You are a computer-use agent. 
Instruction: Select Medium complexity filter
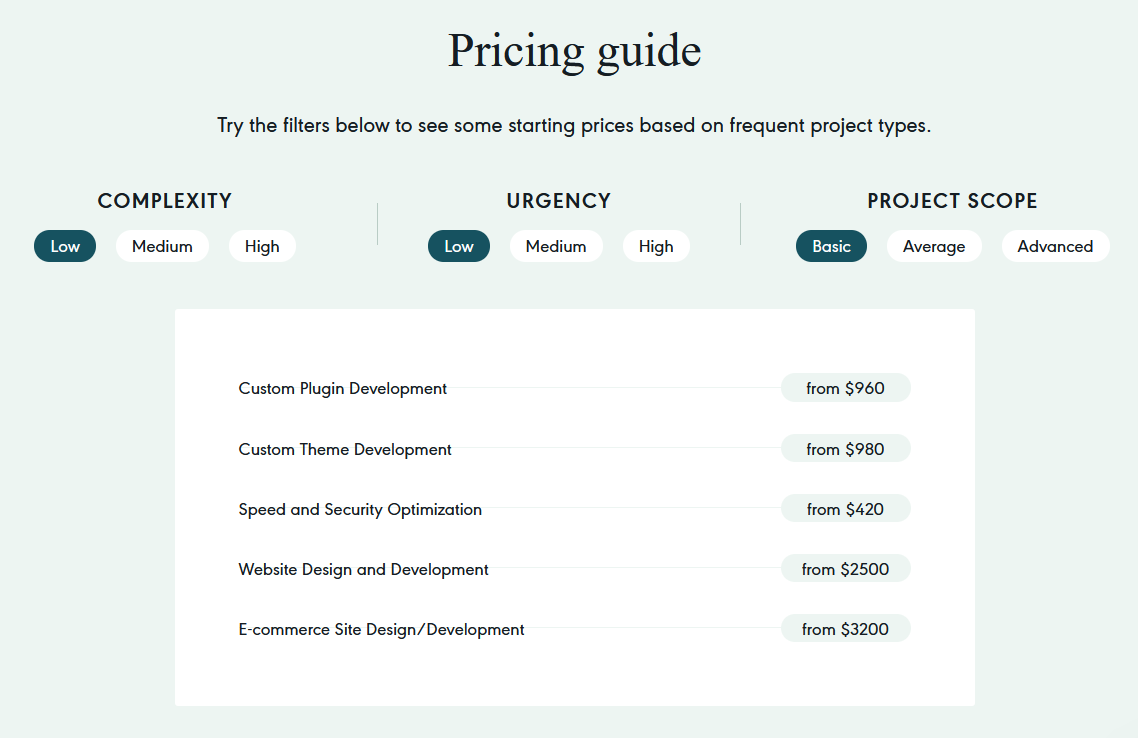(162, 245)
